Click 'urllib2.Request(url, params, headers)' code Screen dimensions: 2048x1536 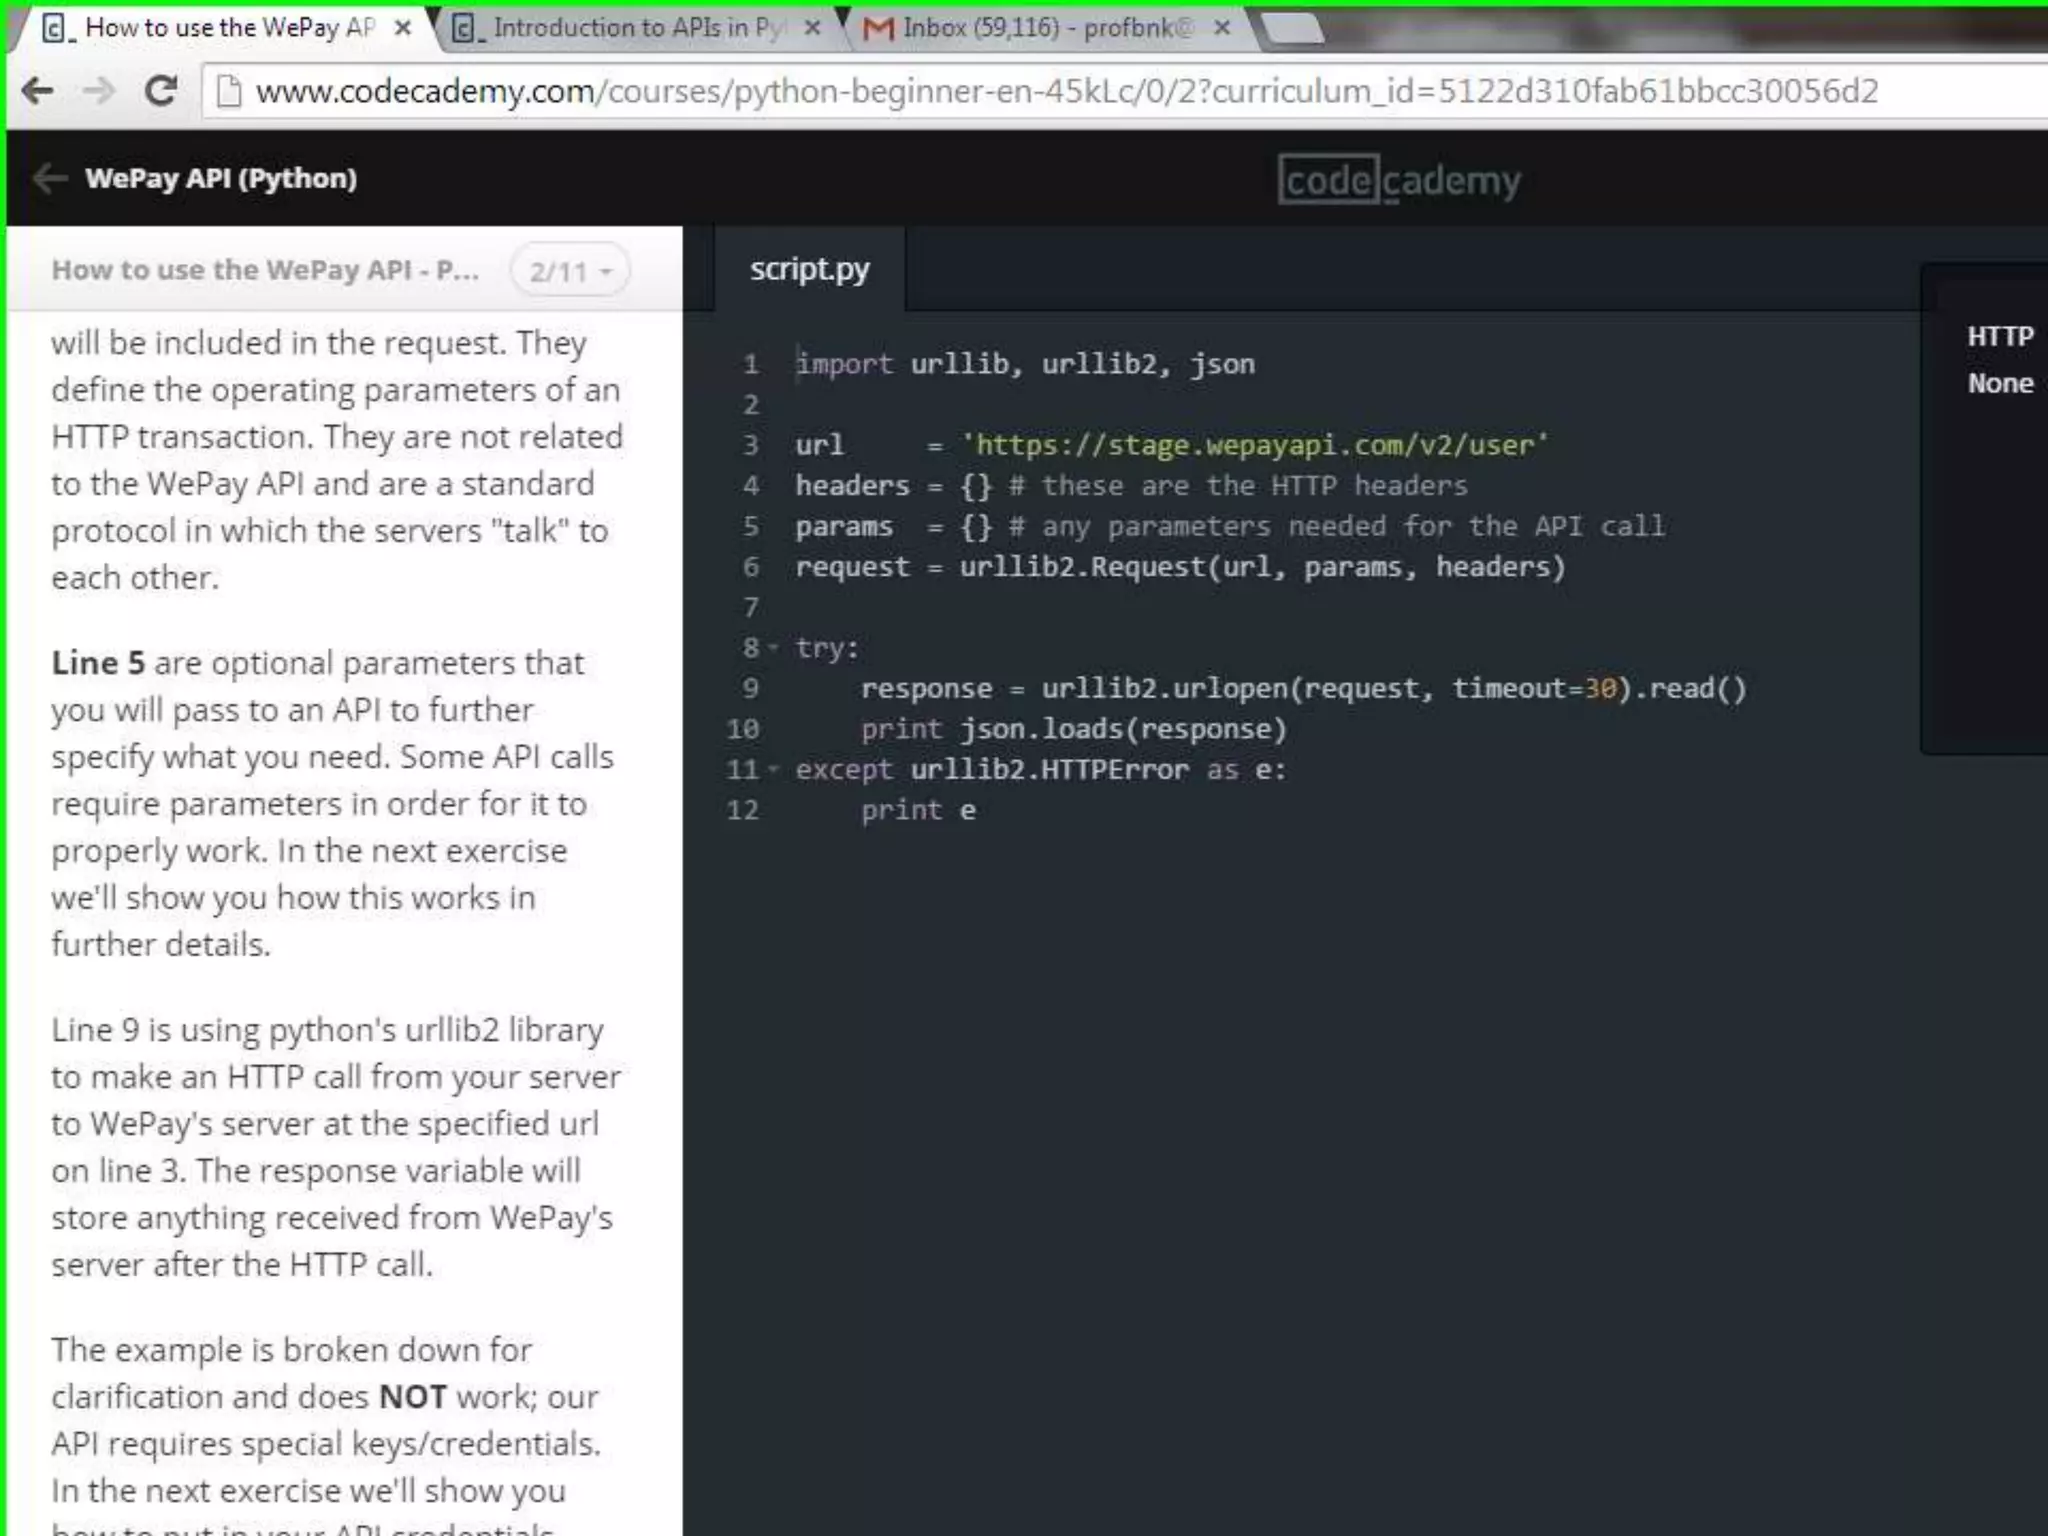click(x=1262, y=567)
